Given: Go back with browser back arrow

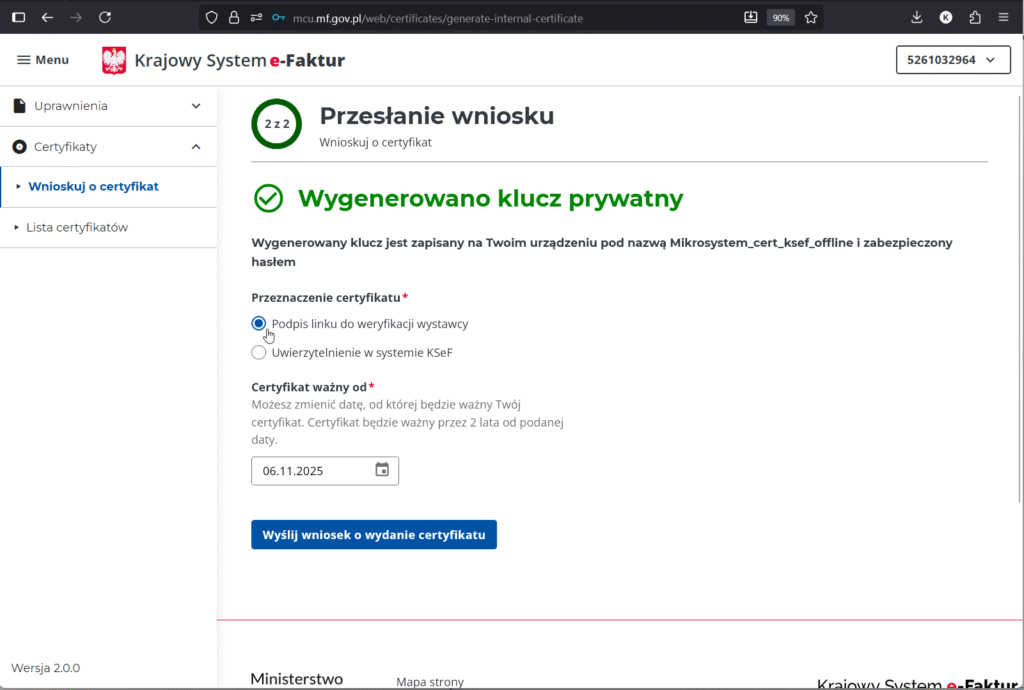Looking at the screenshot, I should click(x=47, y=17).
